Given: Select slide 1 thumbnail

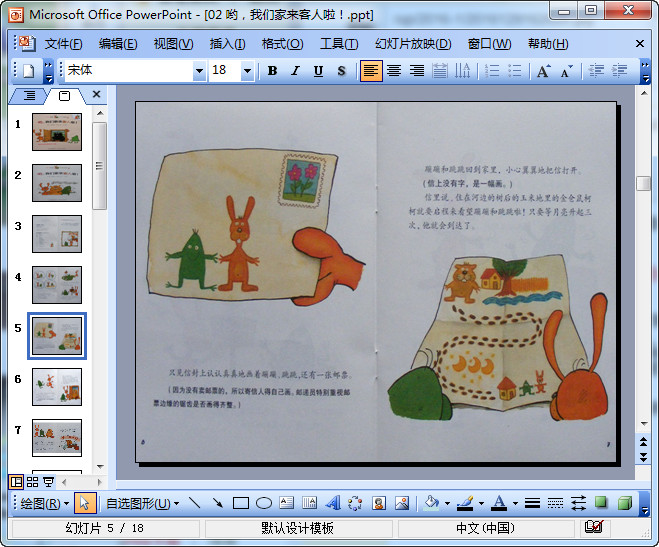Looking at the screenshot, I should click(x=57, y=132).
